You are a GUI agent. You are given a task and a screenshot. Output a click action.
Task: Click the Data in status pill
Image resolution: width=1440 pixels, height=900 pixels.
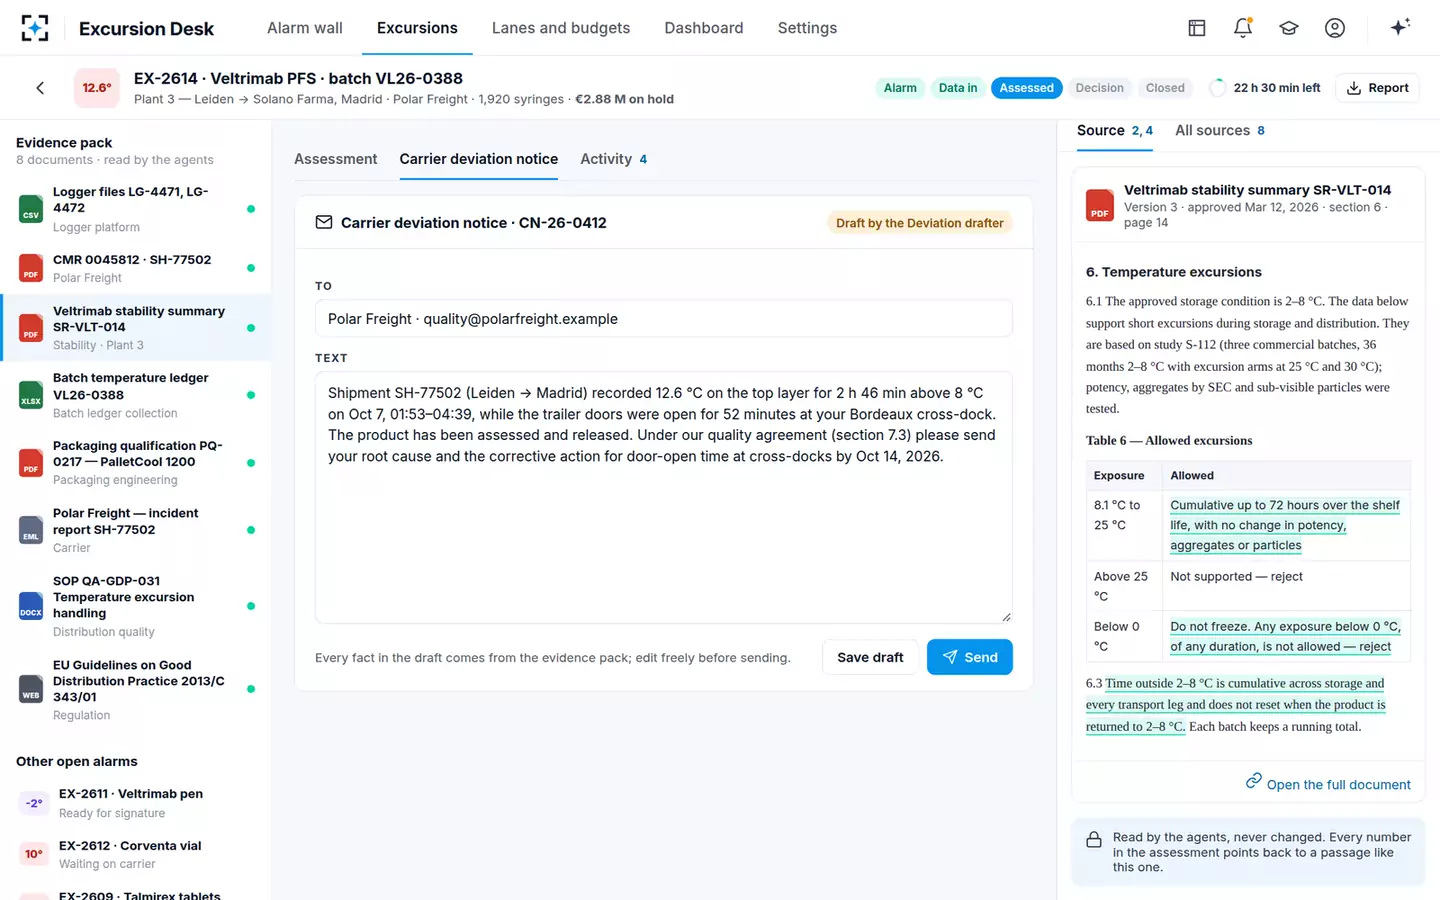pos(958,88)
